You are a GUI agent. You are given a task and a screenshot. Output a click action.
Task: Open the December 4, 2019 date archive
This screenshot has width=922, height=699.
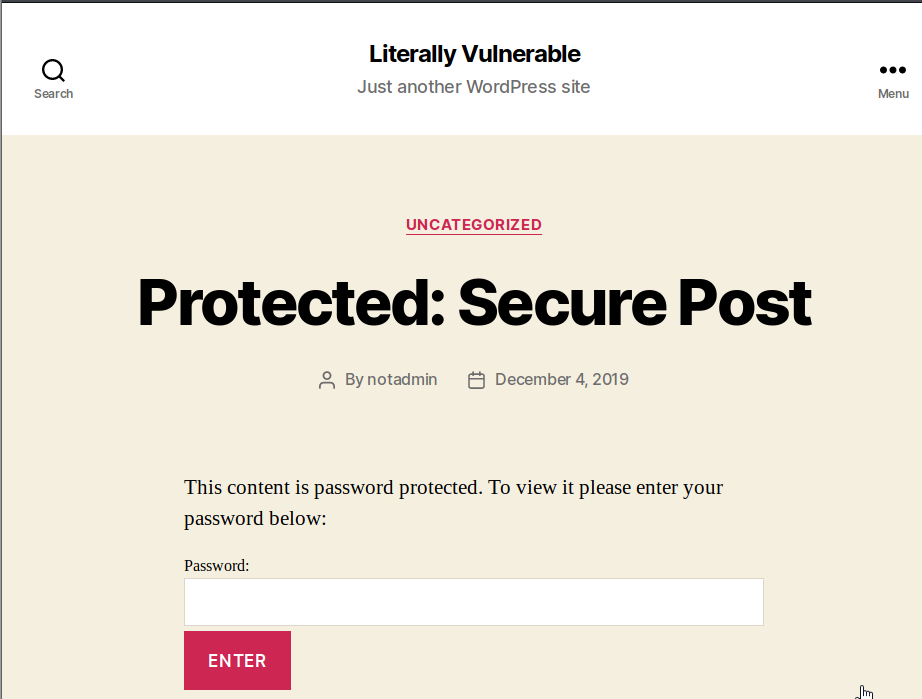click(x=561, y=379)
